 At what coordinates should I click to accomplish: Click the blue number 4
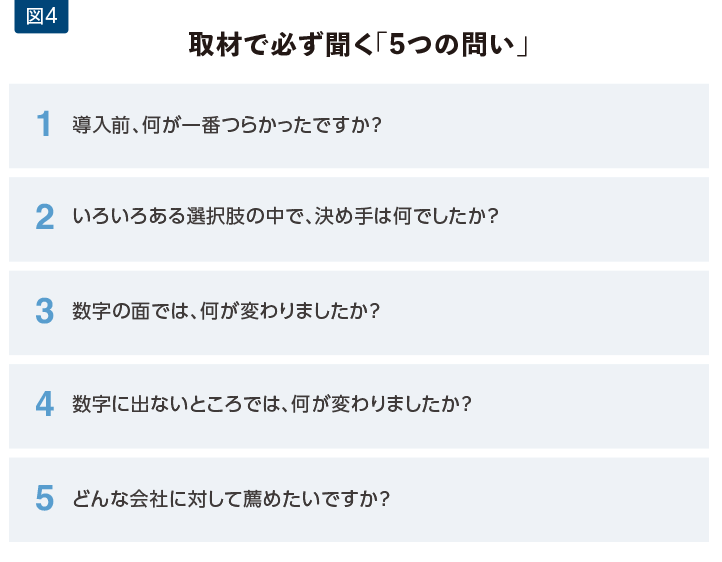[45, 404]
